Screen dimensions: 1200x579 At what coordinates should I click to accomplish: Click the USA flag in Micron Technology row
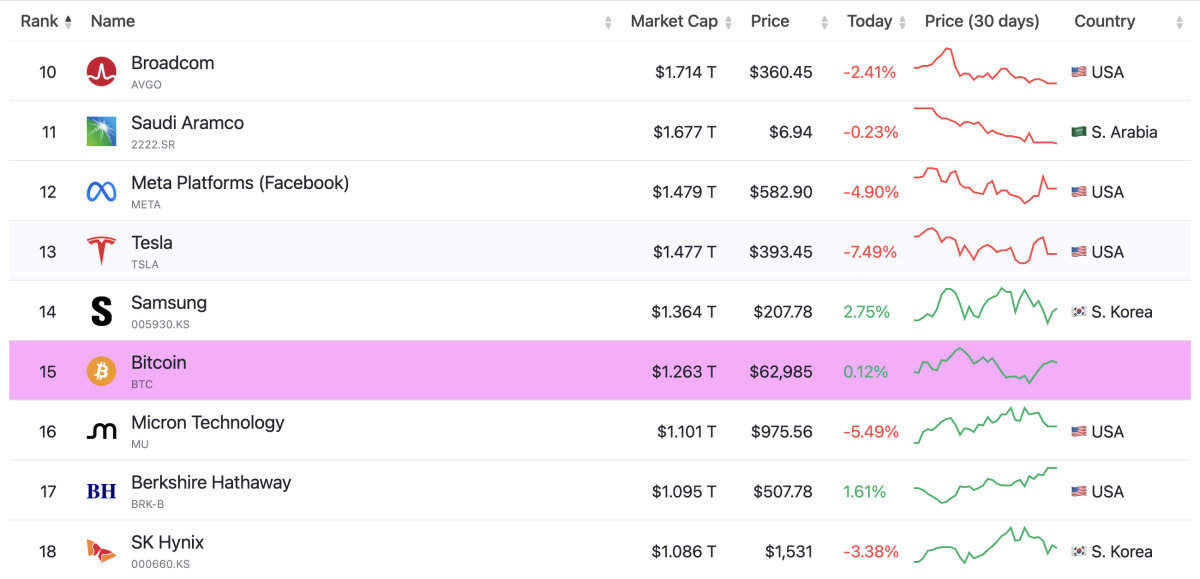point(1079,432)
